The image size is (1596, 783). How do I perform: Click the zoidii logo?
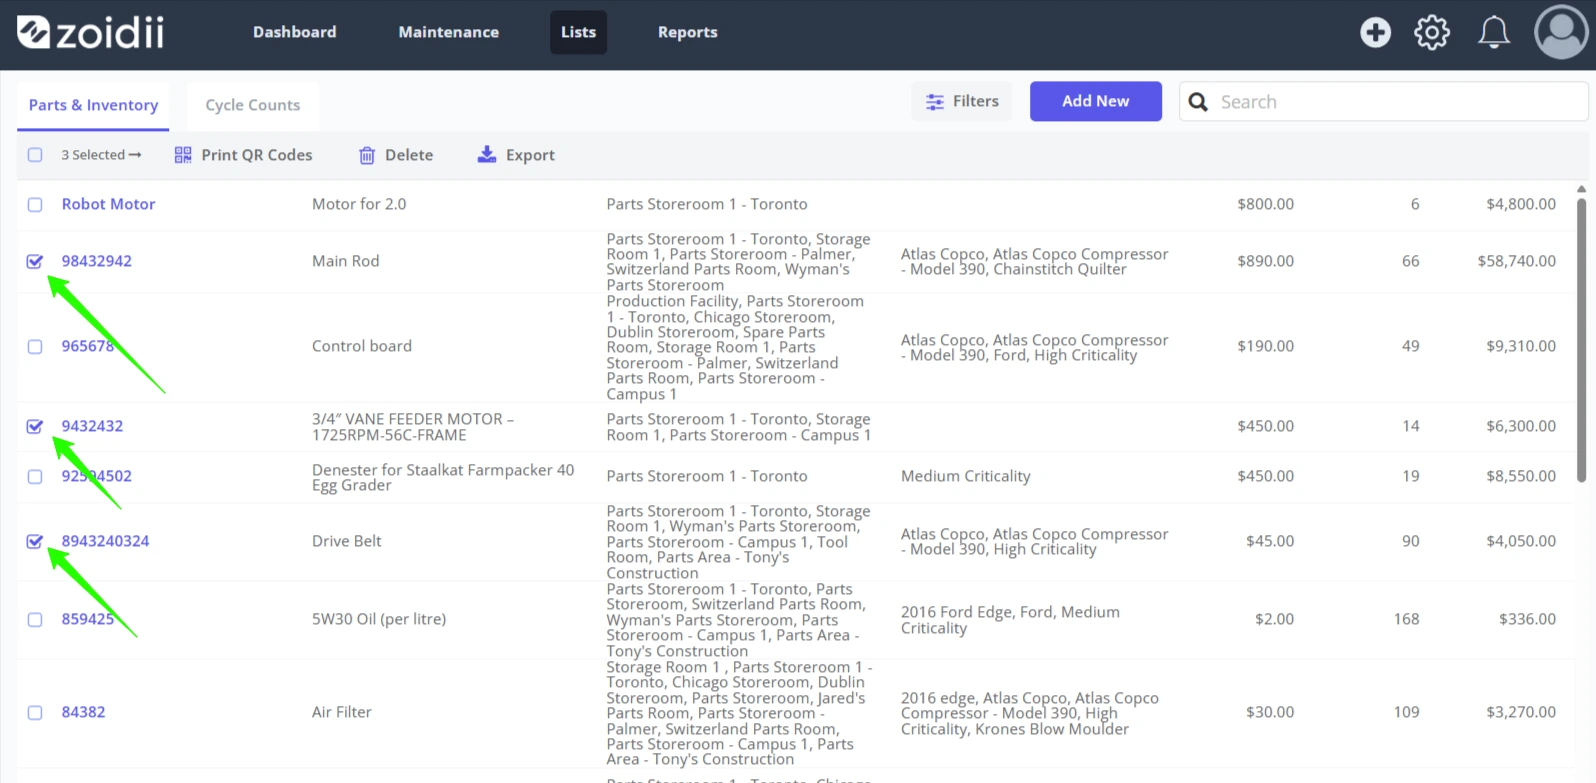point(91,32)
